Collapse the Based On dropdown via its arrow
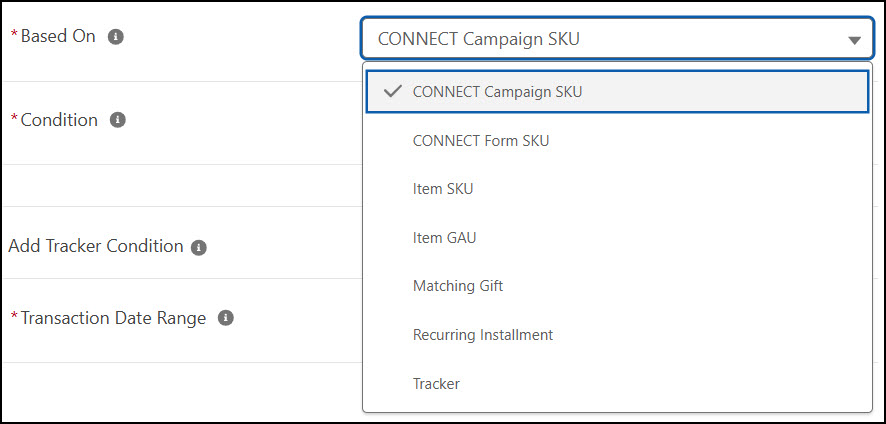This screenshot has height=424, width=886. coord(854,40)
